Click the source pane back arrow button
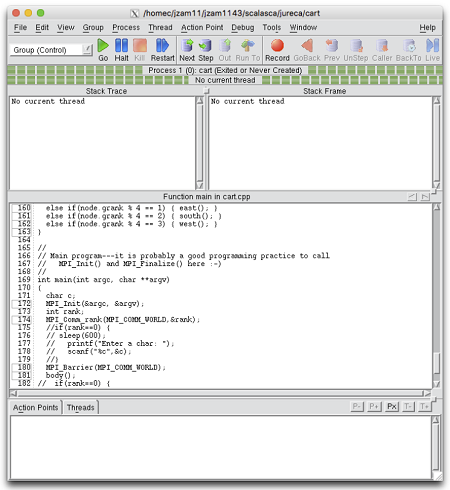 pyautogui.click(x=412, y=197)
